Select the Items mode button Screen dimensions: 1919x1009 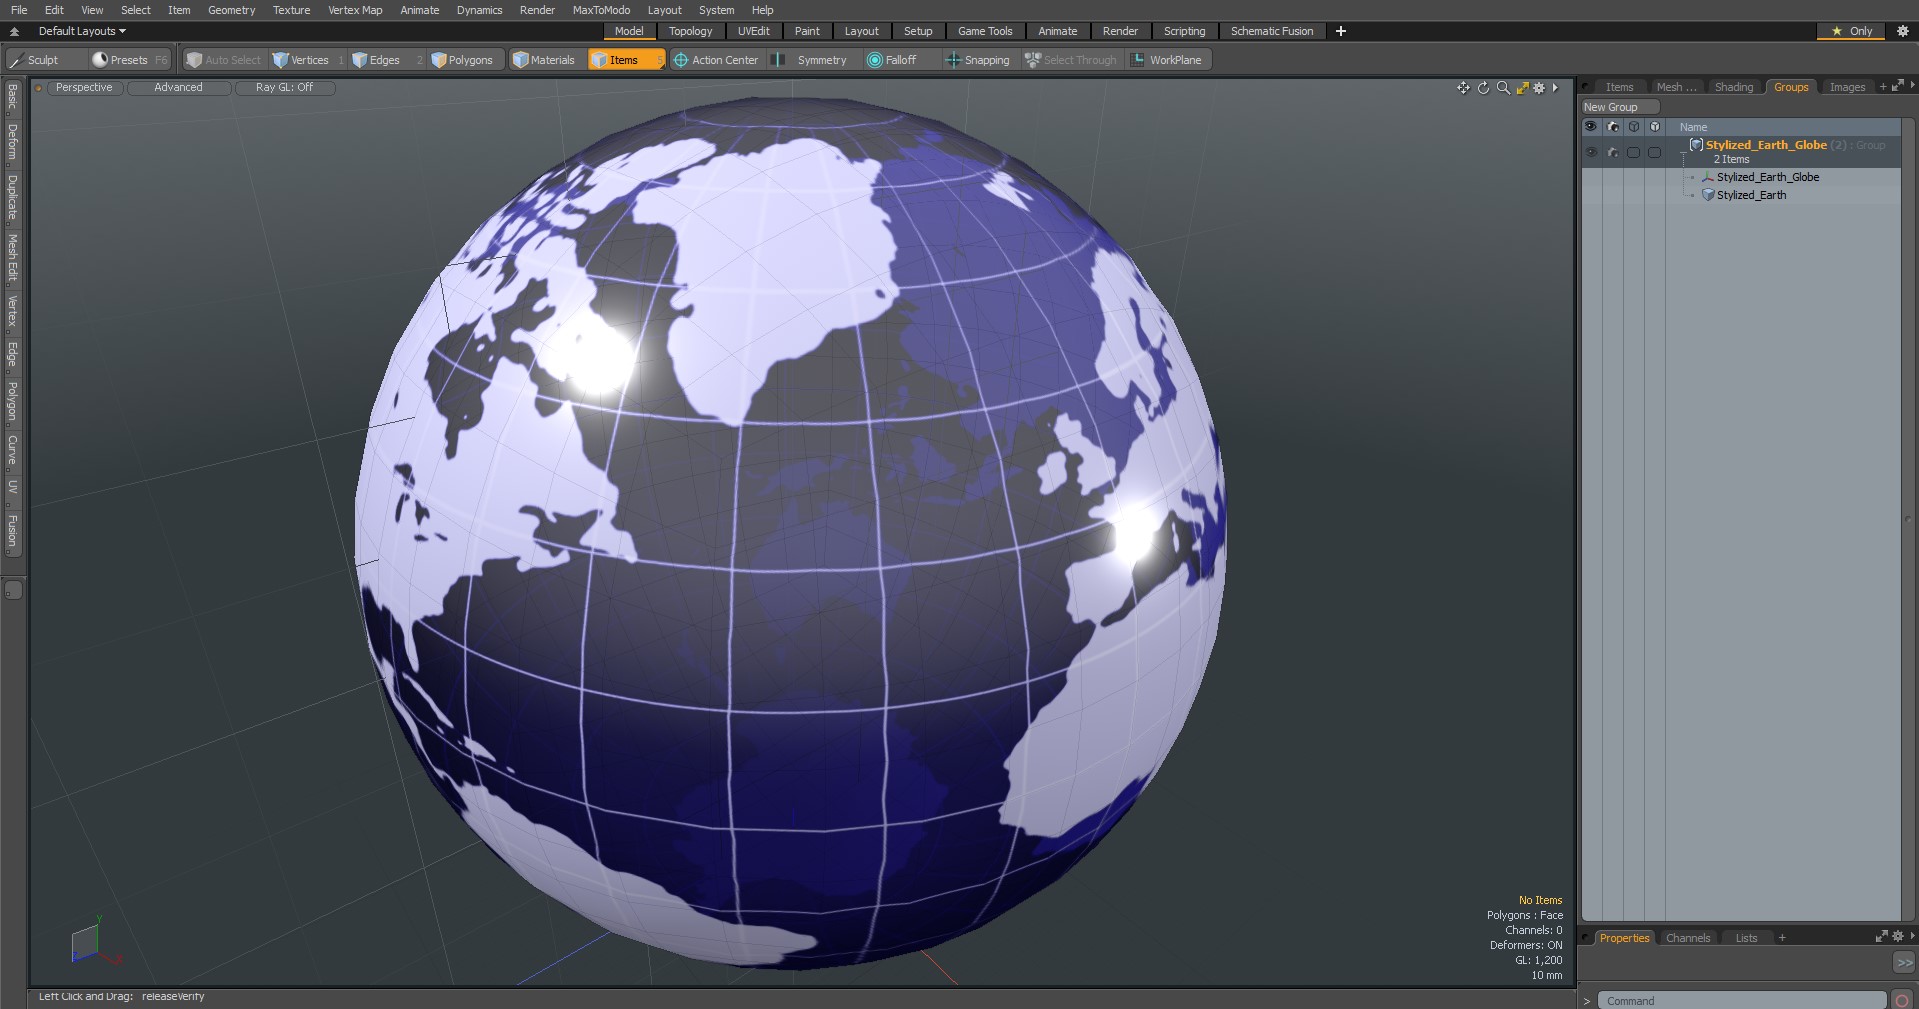coord(626,60)
